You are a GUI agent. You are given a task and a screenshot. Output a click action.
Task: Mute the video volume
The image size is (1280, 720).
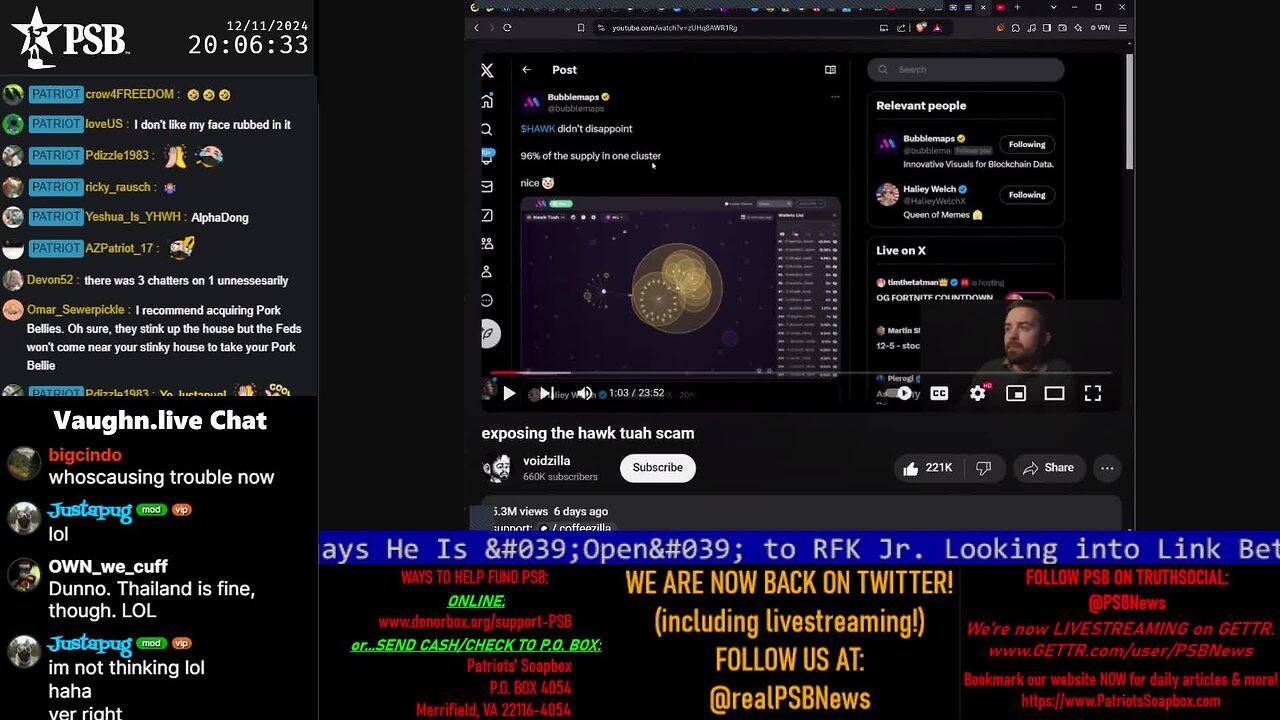[x=585, y=394]
